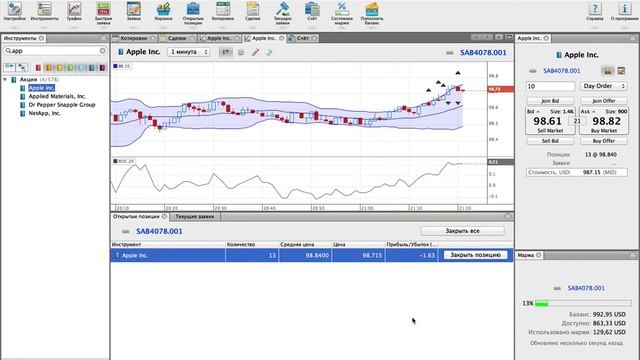Viewport: 640px width, 360px height.
Task: Click account SAB4078.001 link in chart header
Action: (x=483, y=53)
